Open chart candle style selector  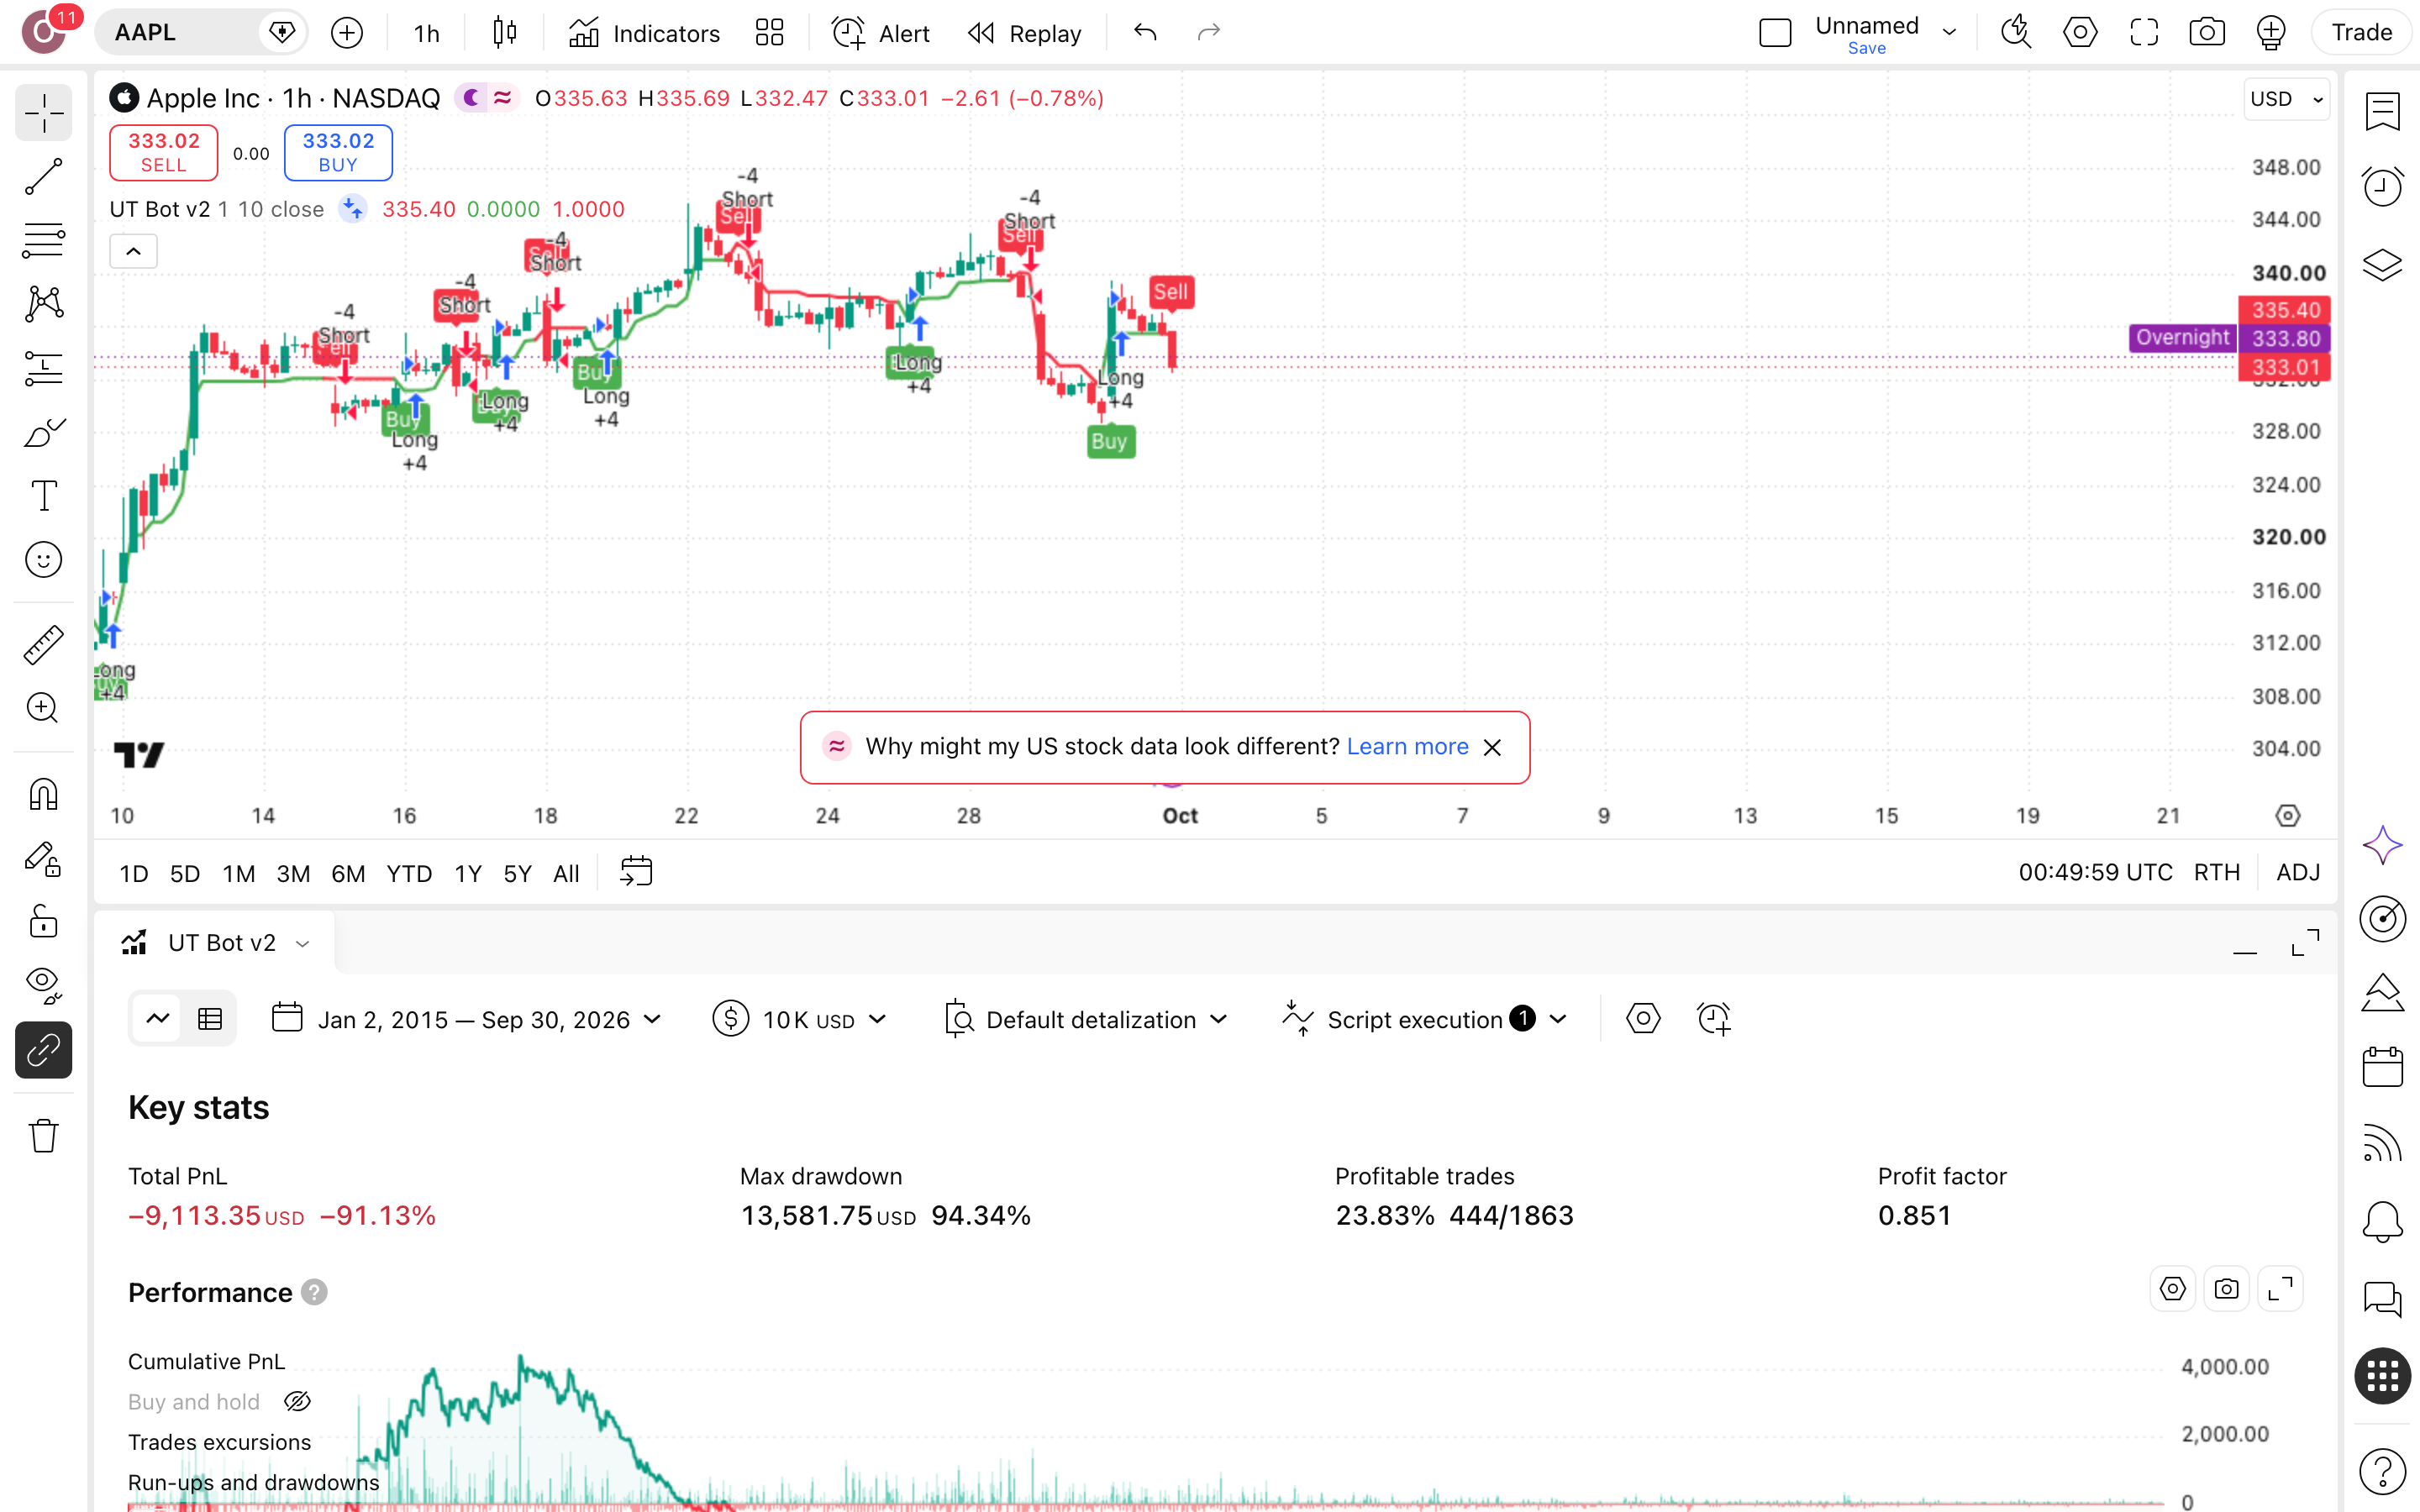pyautogui.click(x=505, y=33)
